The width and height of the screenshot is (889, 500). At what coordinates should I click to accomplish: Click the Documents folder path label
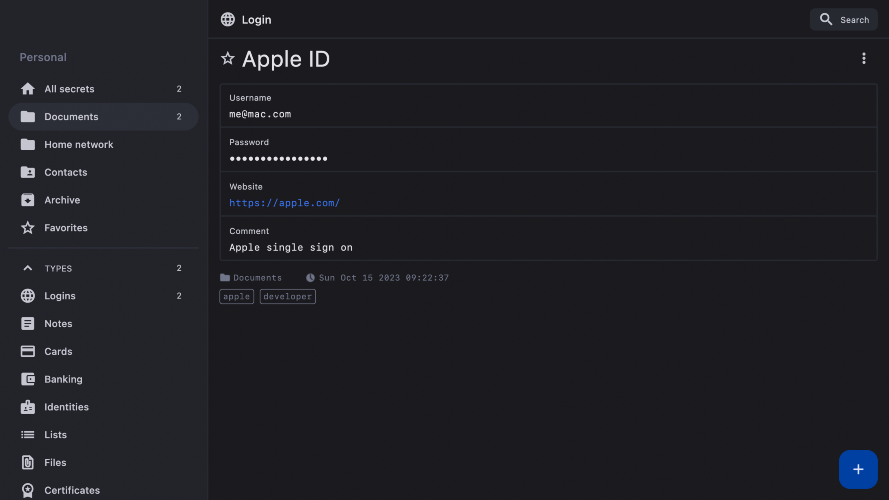[257, 278]
